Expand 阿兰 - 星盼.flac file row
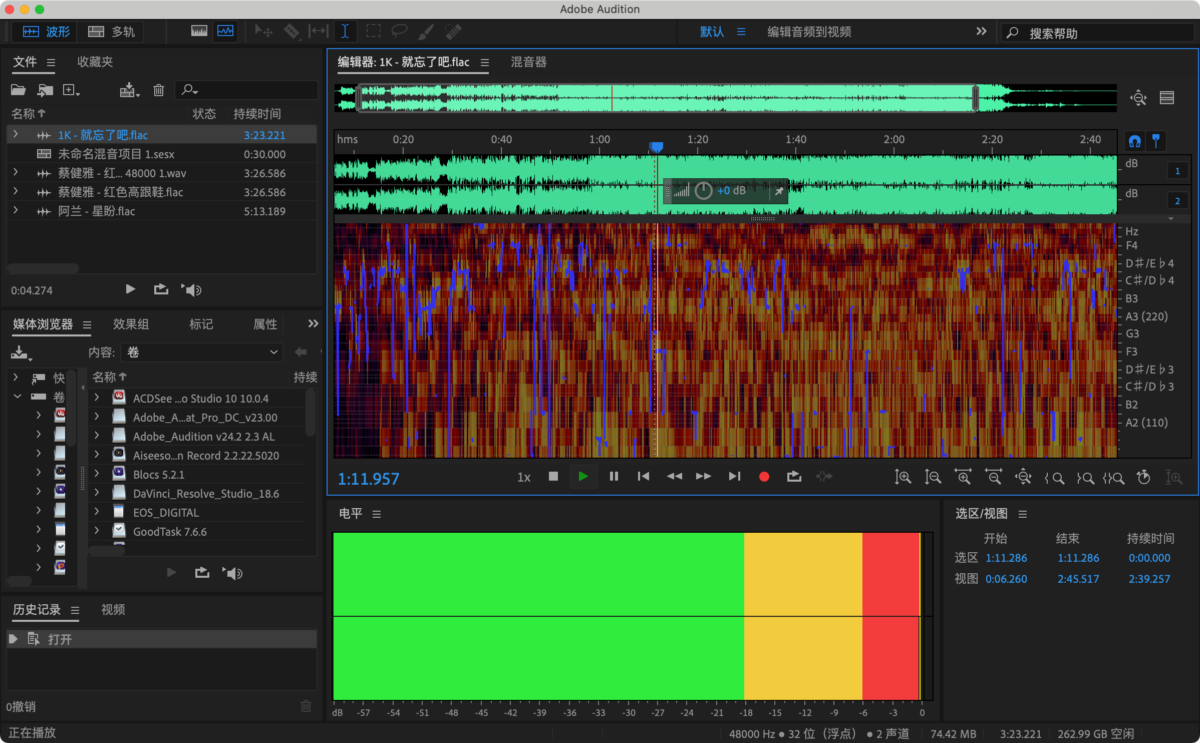1200x743 pixels. [15, 211]
